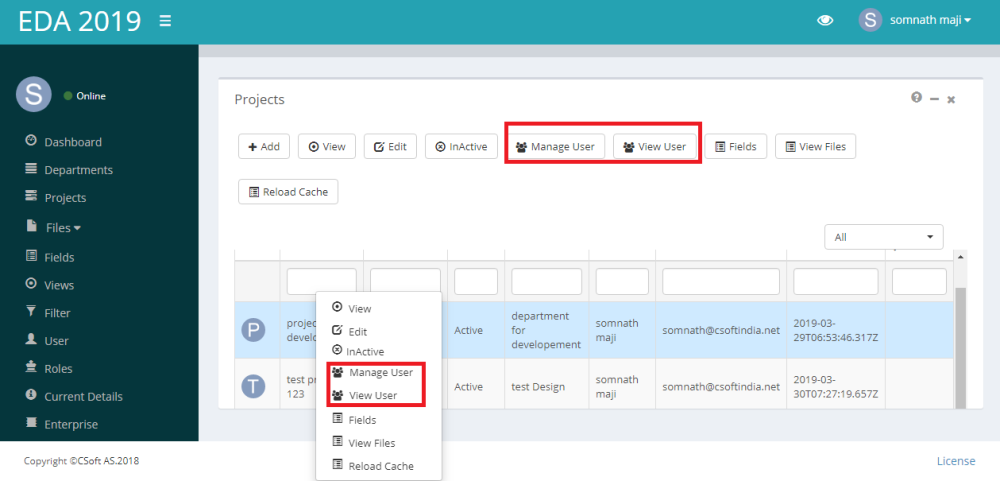
Task: Expand the Files submenu in sidebar
Action: [63, 228]
